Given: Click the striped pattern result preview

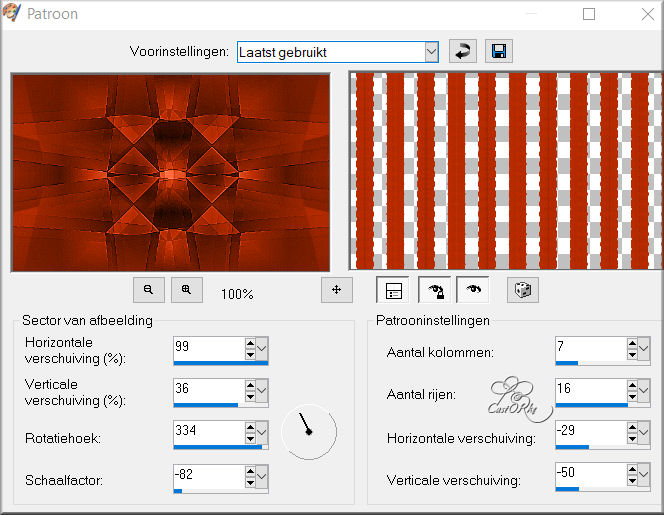Looking at the screenshot, I should pos(506,171).
